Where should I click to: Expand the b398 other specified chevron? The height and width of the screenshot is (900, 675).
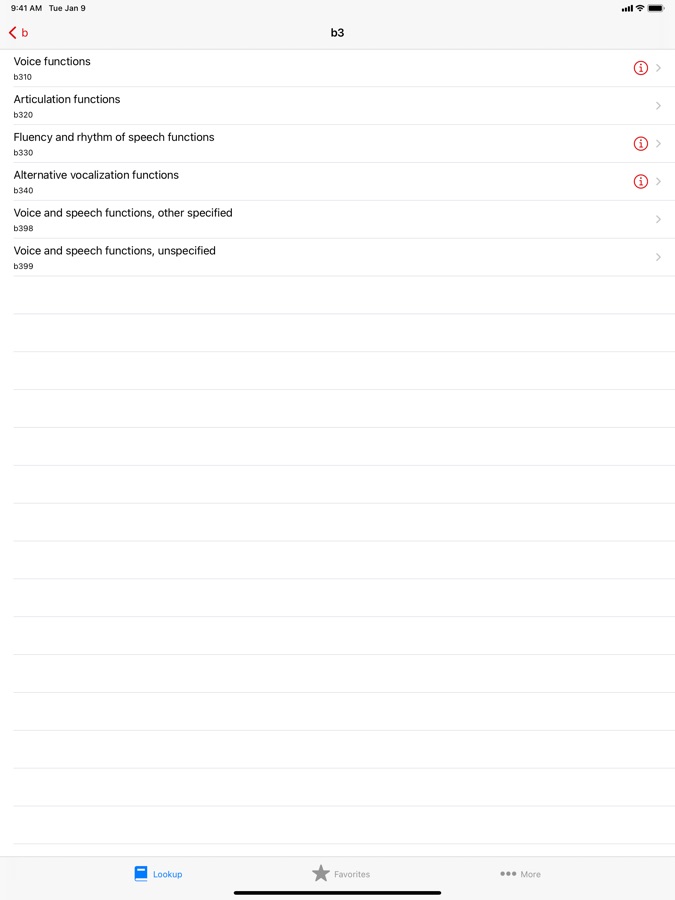(x=659, y=220)
